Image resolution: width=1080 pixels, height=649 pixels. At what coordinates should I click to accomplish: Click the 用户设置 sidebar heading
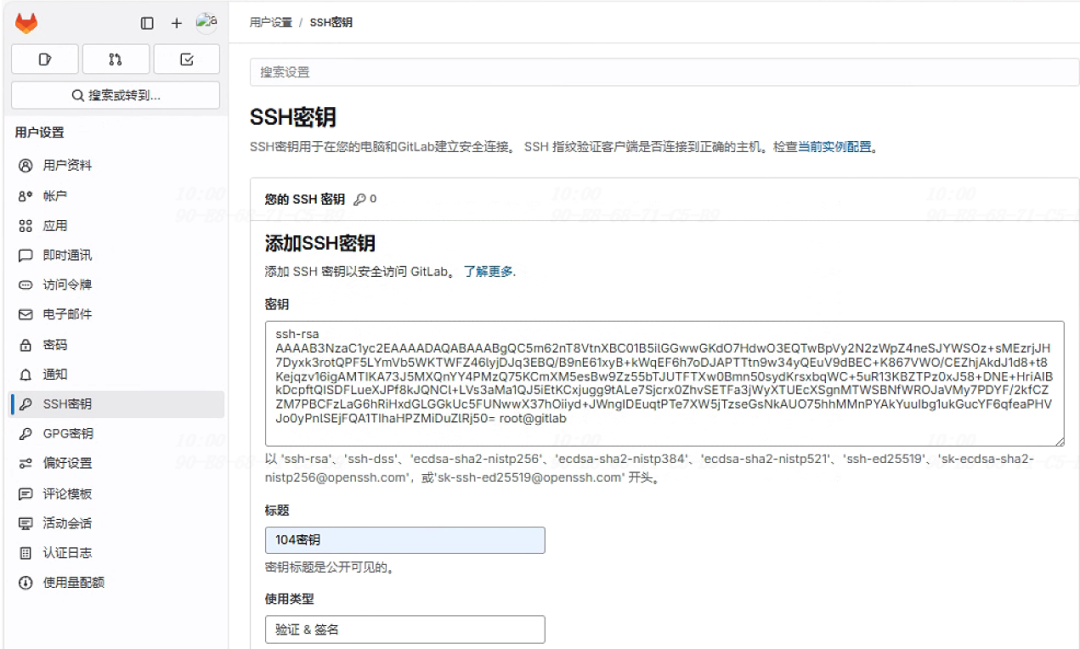39,132
